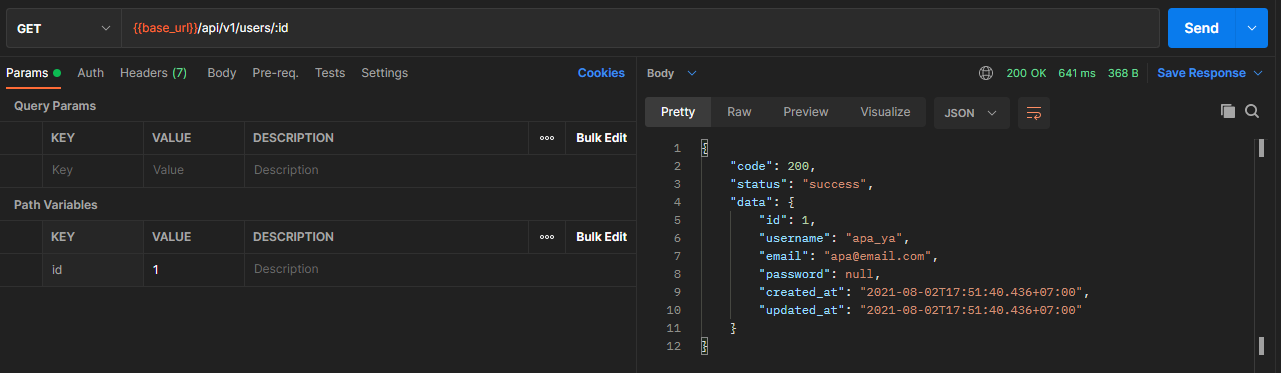Open the GET method dropdown
Viewport: 1281px width, 373px height.
(x=64, y=28)
